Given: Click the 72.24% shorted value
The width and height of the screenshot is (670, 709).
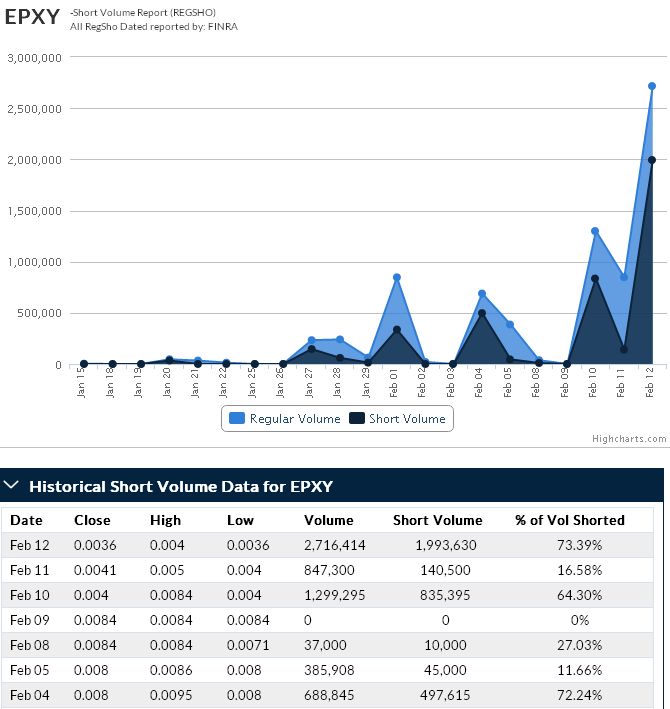Looking at the screenshot, I should click(580, 695).
